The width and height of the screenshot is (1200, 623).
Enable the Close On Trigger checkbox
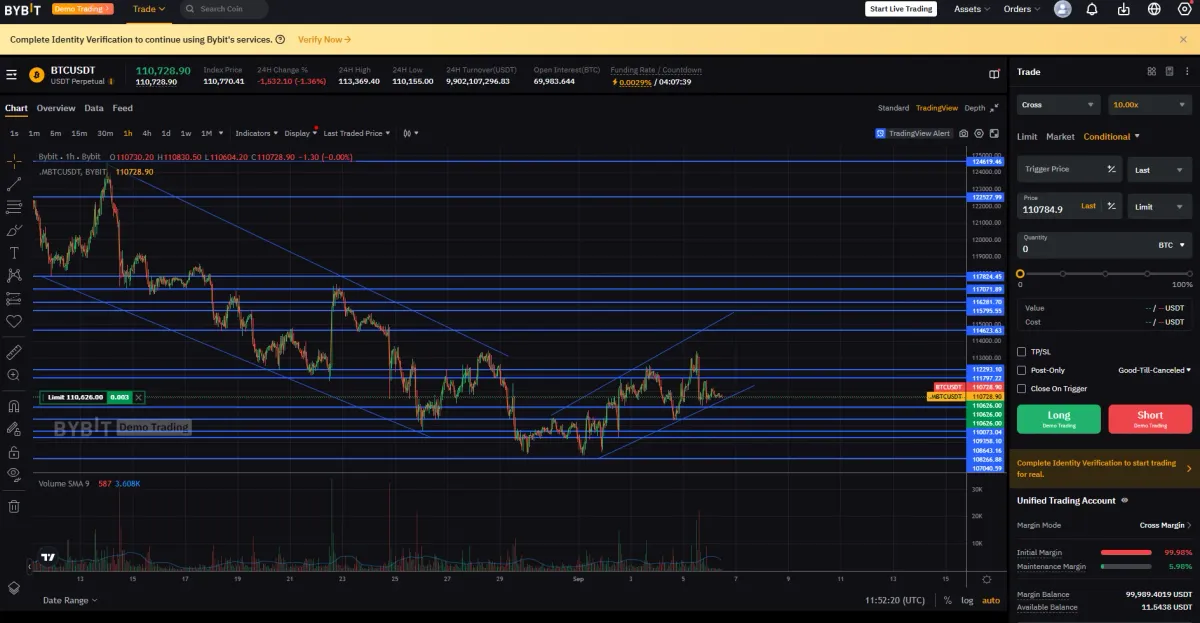coord(1021,389)
